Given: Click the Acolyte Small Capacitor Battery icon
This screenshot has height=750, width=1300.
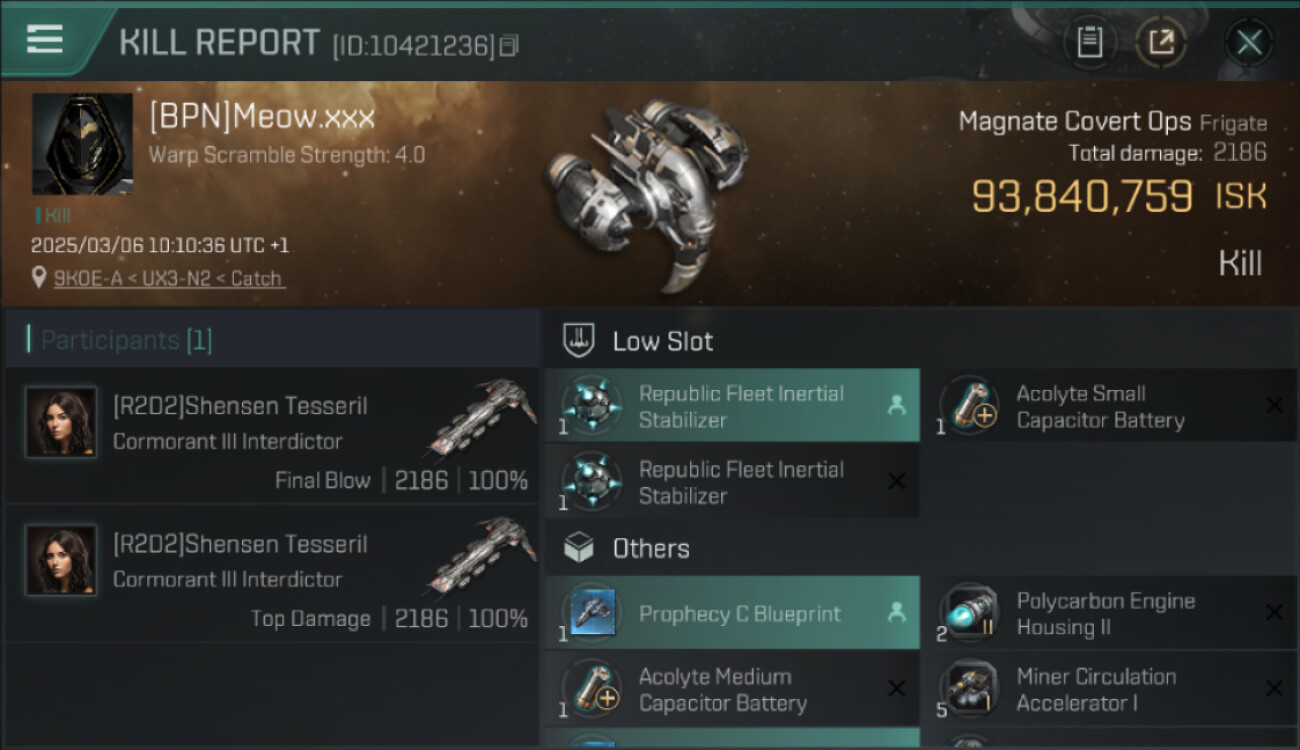Looking at the screenshot, I should pyautogui.click(x=969, y=406).
